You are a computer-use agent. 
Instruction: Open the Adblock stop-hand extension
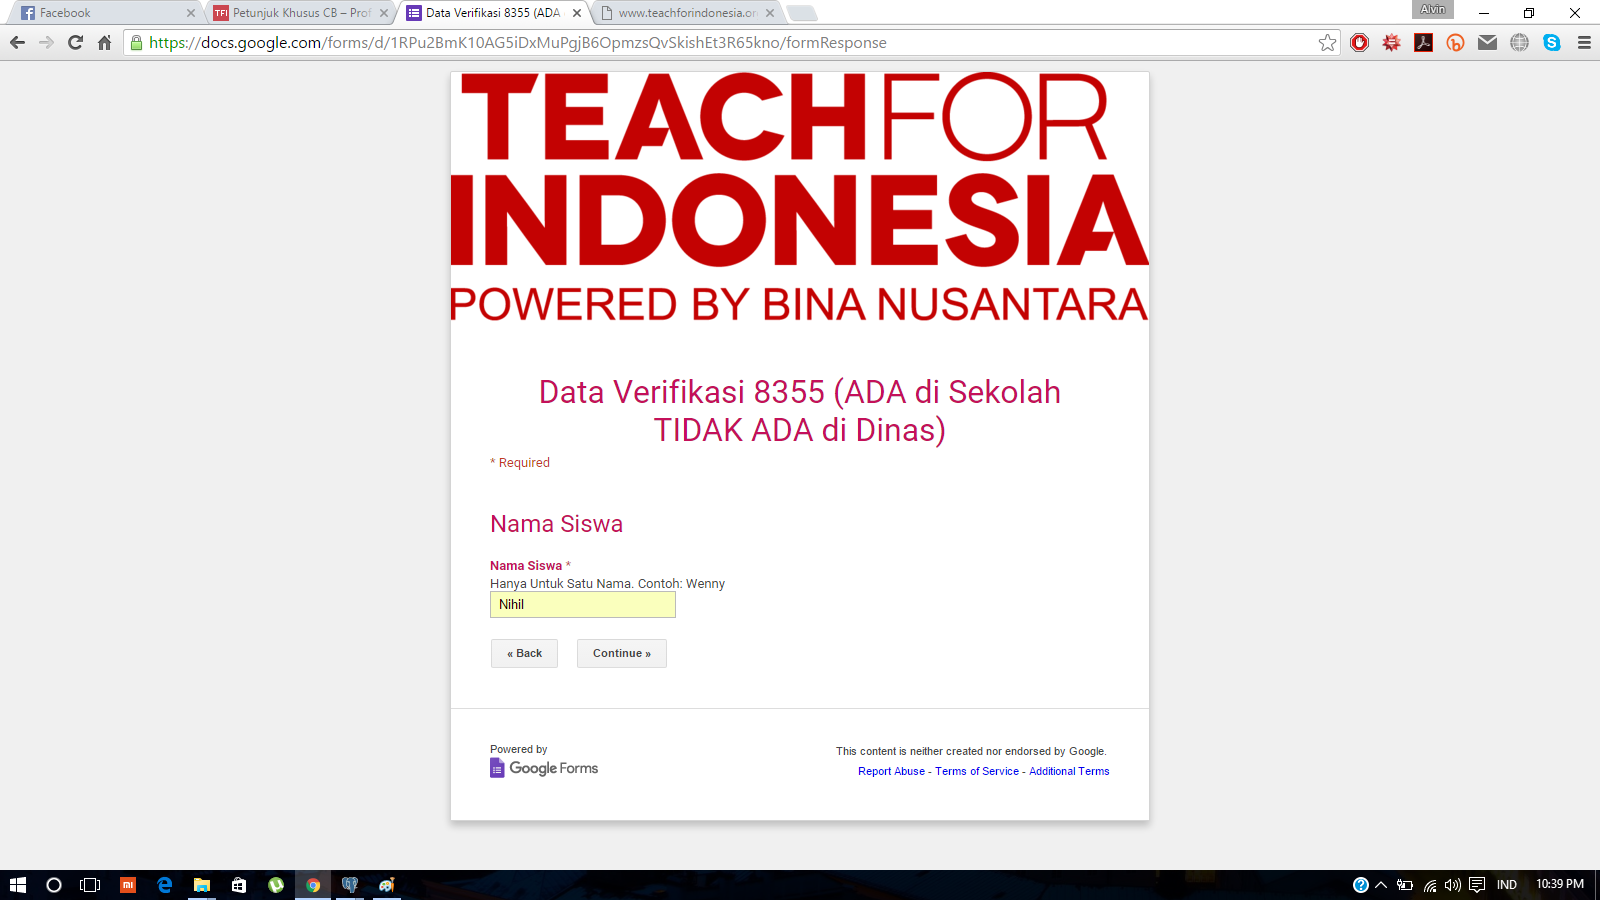[1359, 42]
